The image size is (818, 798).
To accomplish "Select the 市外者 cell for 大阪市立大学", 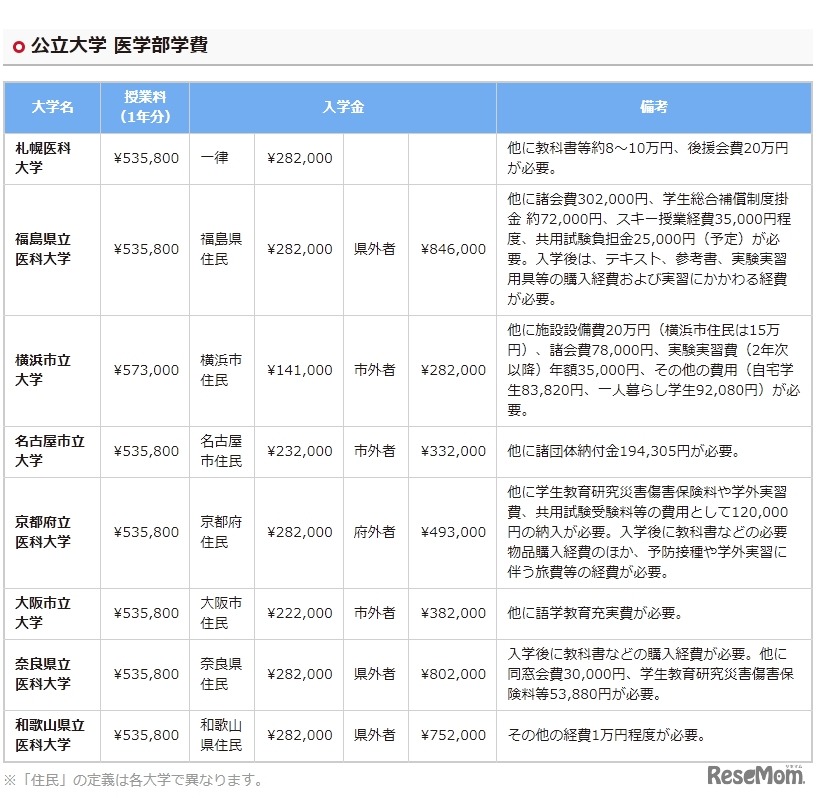I will [x=373, y=613].
